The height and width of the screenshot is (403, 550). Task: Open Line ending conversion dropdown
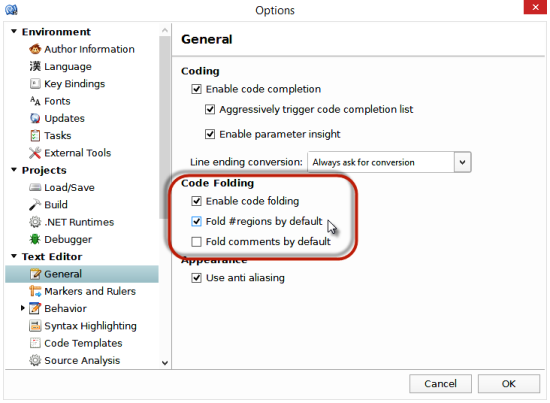pos(389,162)
